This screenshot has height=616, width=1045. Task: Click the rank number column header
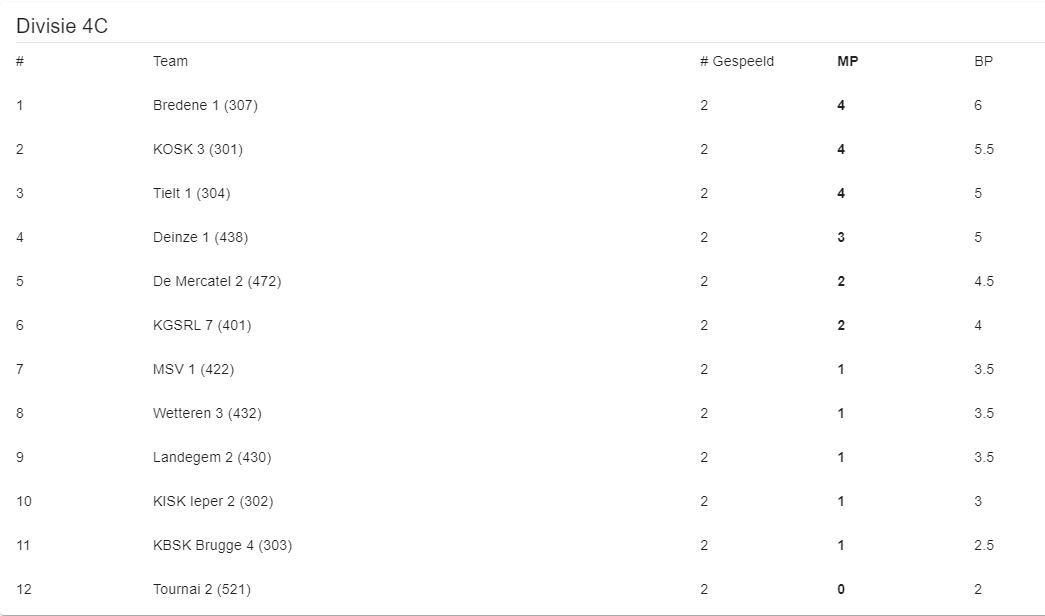pos(20,61)
